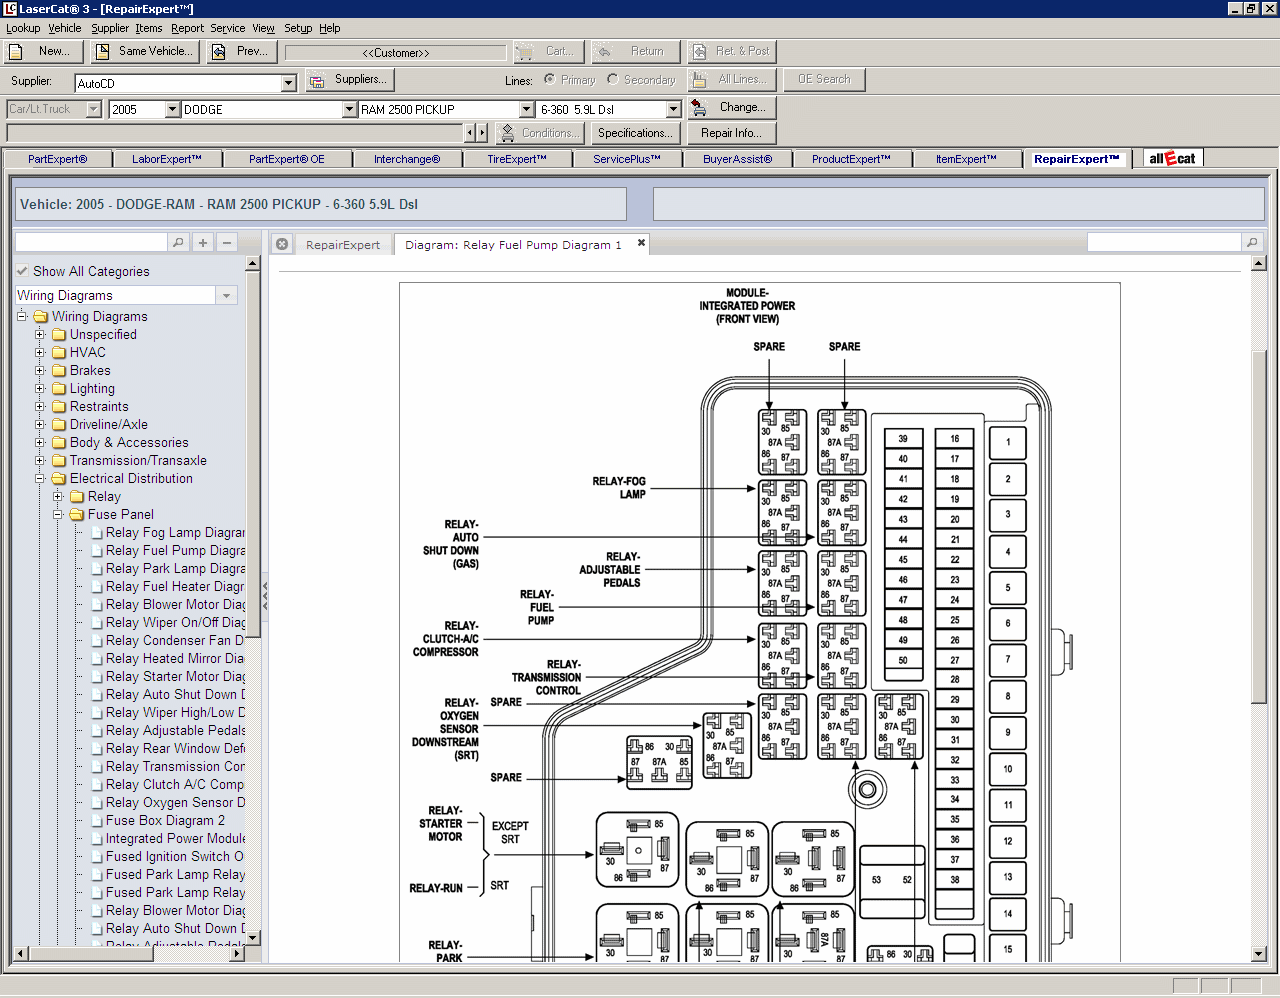The height and width of the screenshot is (998, 1280).
Task: Click the Prev lookup icon
Action: coord(219,51)
